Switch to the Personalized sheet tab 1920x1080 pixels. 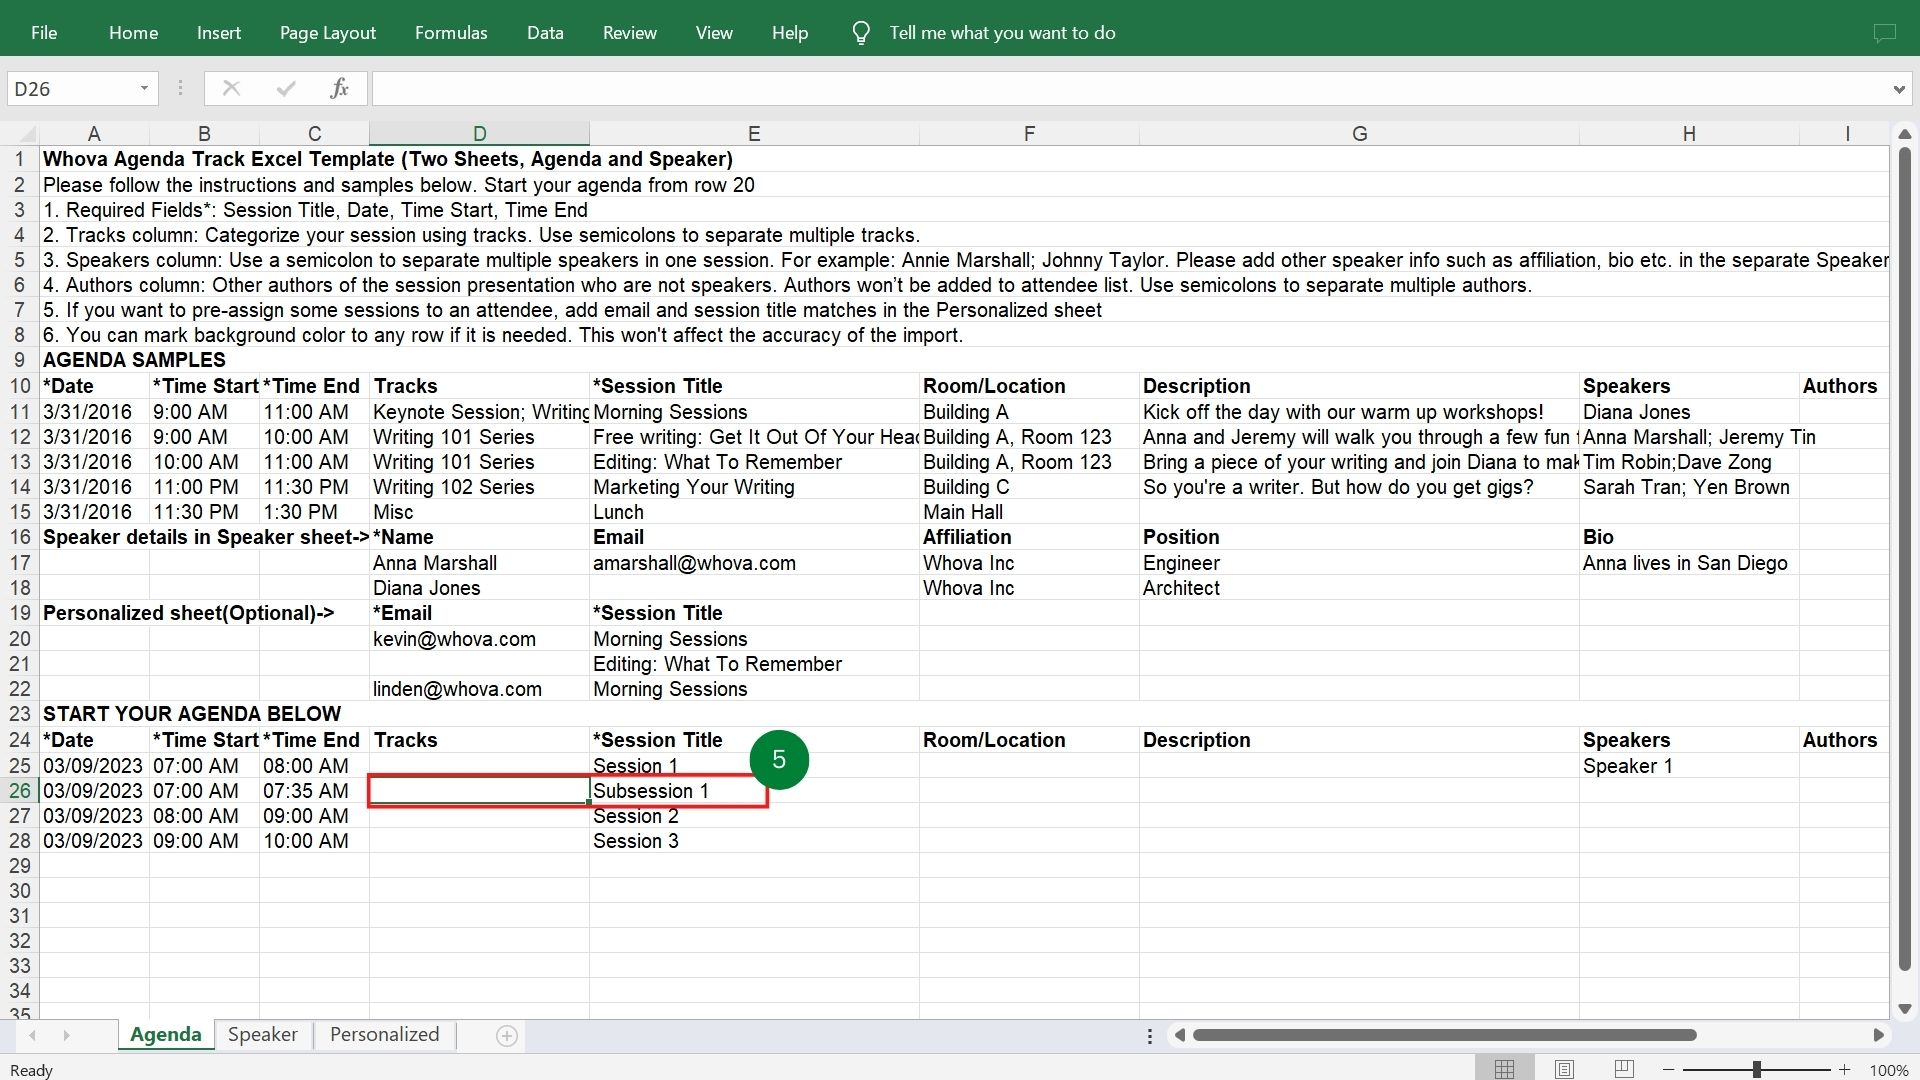point(384,1035)
